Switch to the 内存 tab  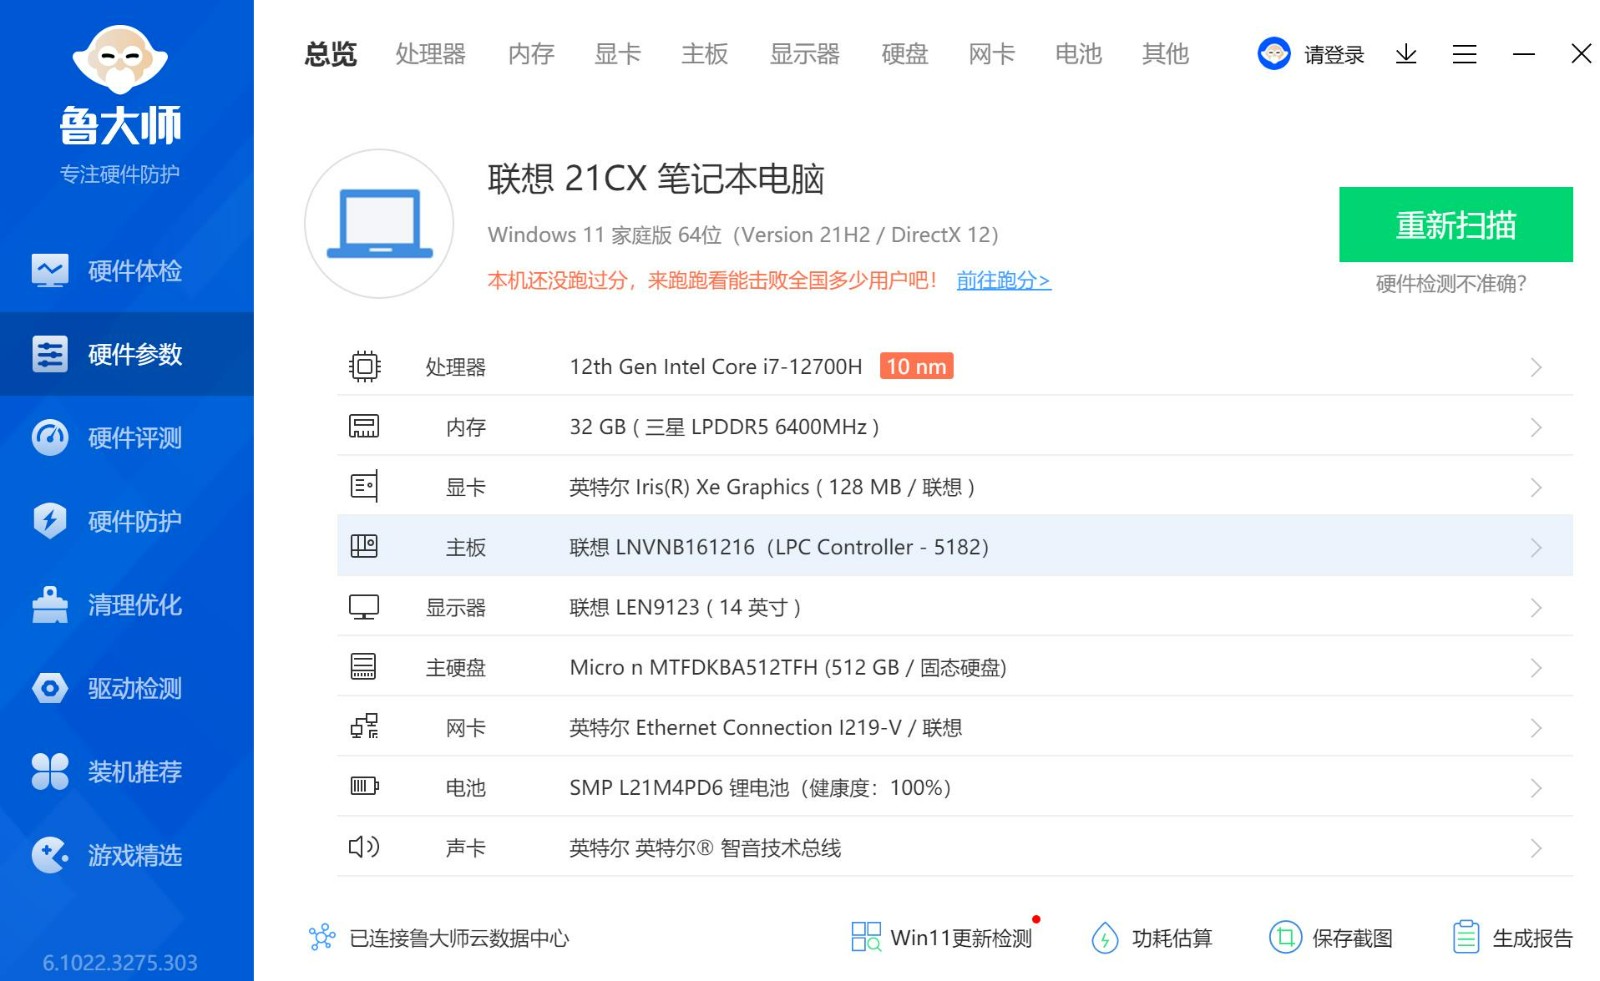pos(531,54)
